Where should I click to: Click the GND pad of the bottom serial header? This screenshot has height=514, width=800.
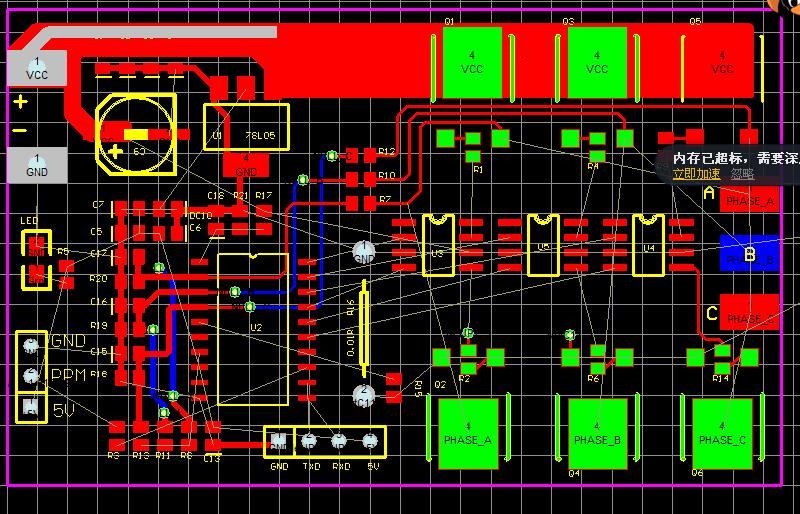[x=279, y=440]
